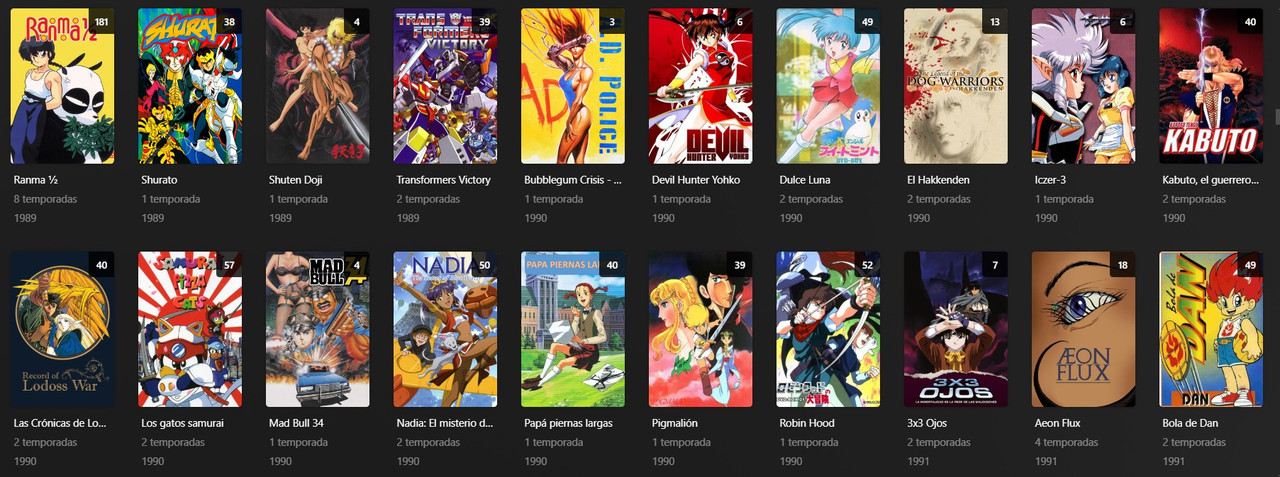This screenshot has width=1280, height=477.
Task: Select the Samurai Pizza Cats poster
Action: pos(190,329)
